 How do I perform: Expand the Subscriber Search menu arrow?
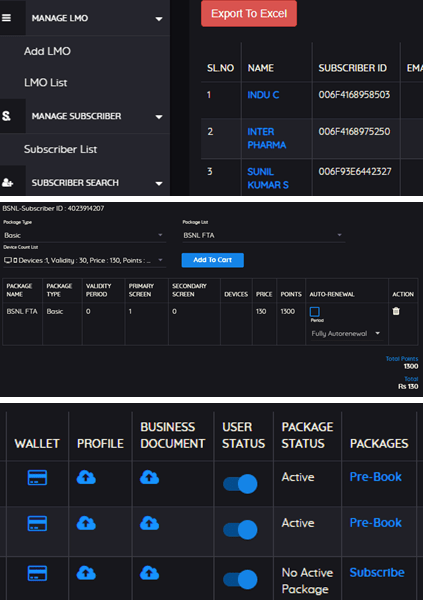click(159, 183)
